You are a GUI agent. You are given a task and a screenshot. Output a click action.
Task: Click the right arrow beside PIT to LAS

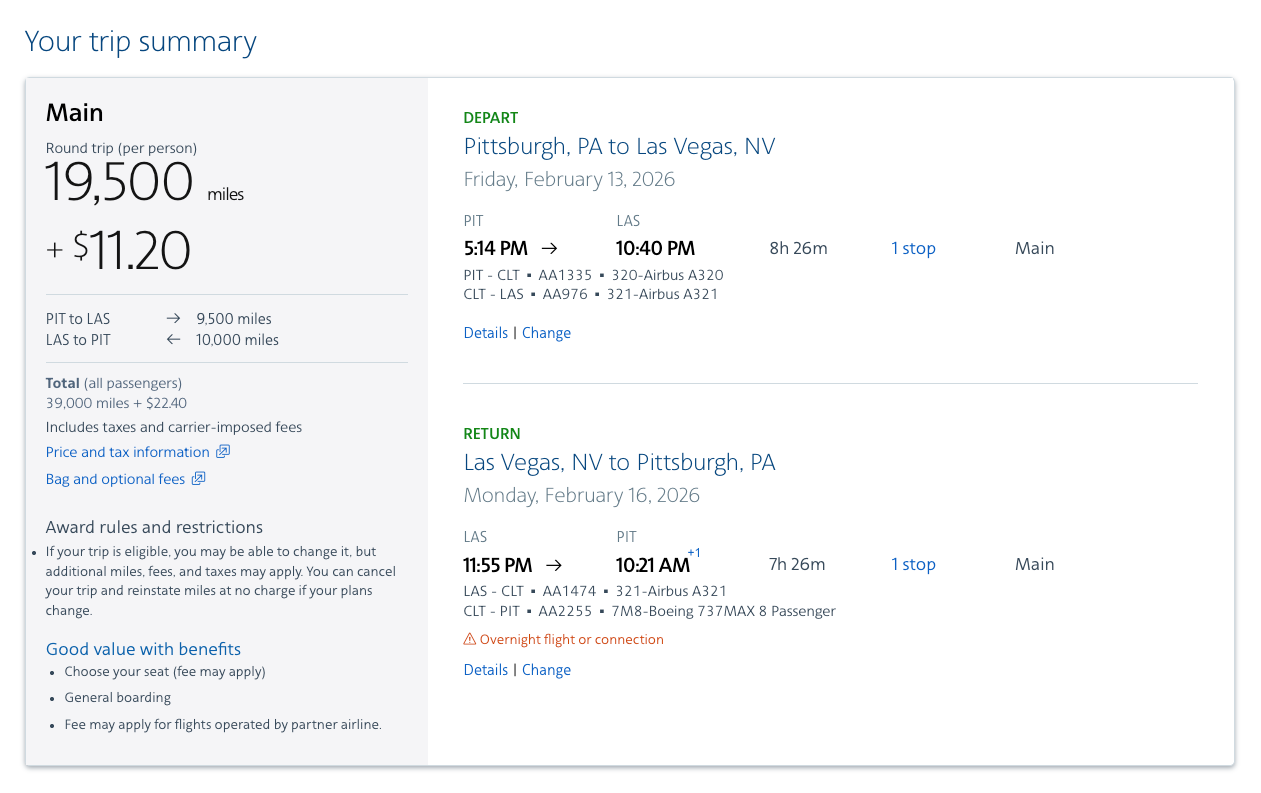pos(173,318)
